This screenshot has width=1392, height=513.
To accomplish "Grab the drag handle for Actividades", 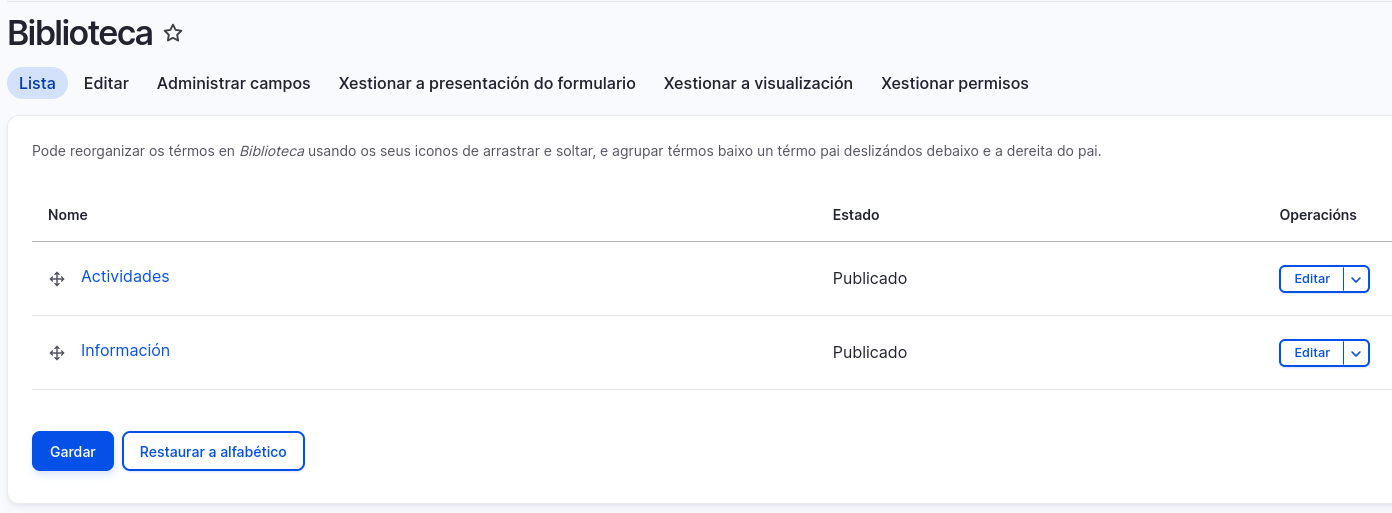I will (57, 279).
